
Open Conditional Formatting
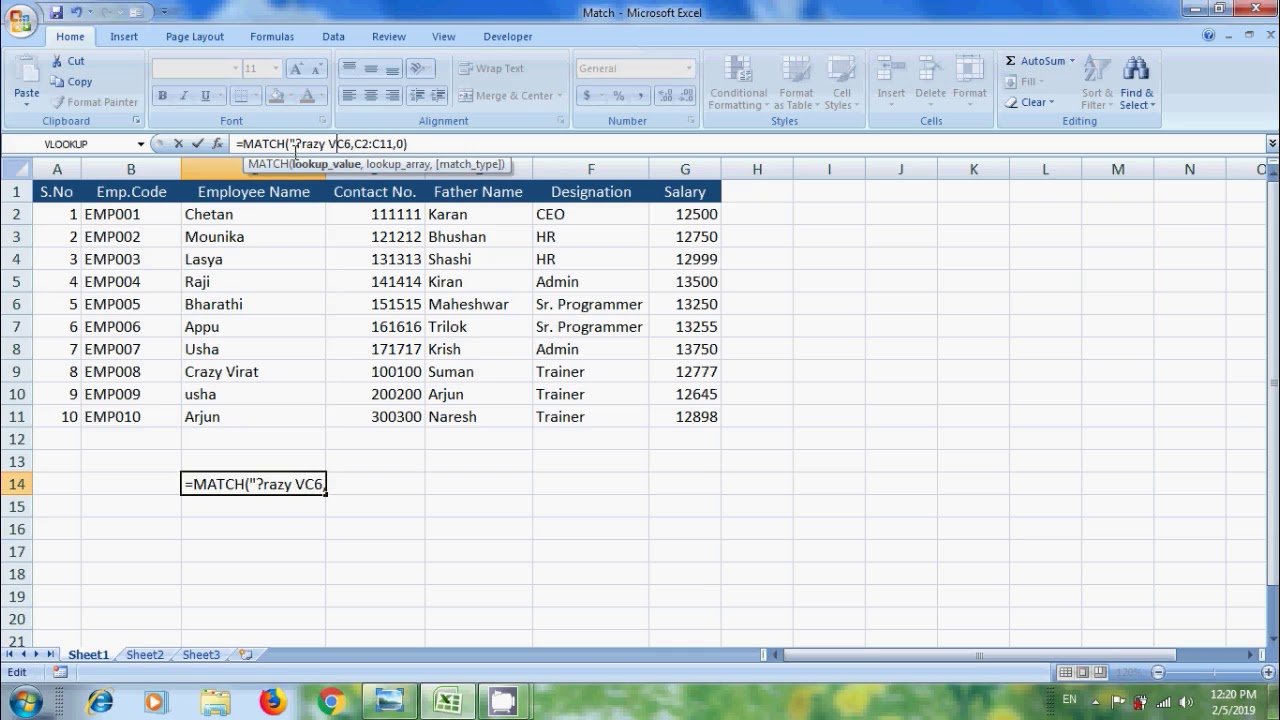(x=738, y=83)
